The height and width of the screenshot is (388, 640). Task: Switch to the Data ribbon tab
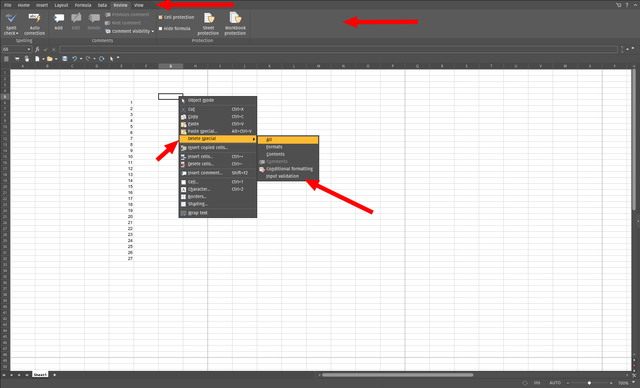coord(102,5)
